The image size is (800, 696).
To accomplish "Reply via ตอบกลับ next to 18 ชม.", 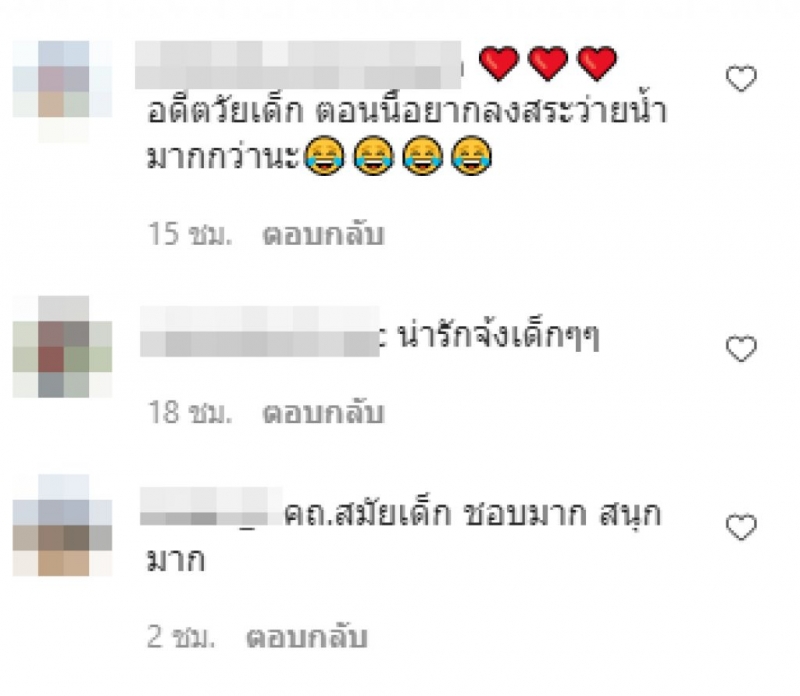I will pyautogui.click(x=323, y=413).
